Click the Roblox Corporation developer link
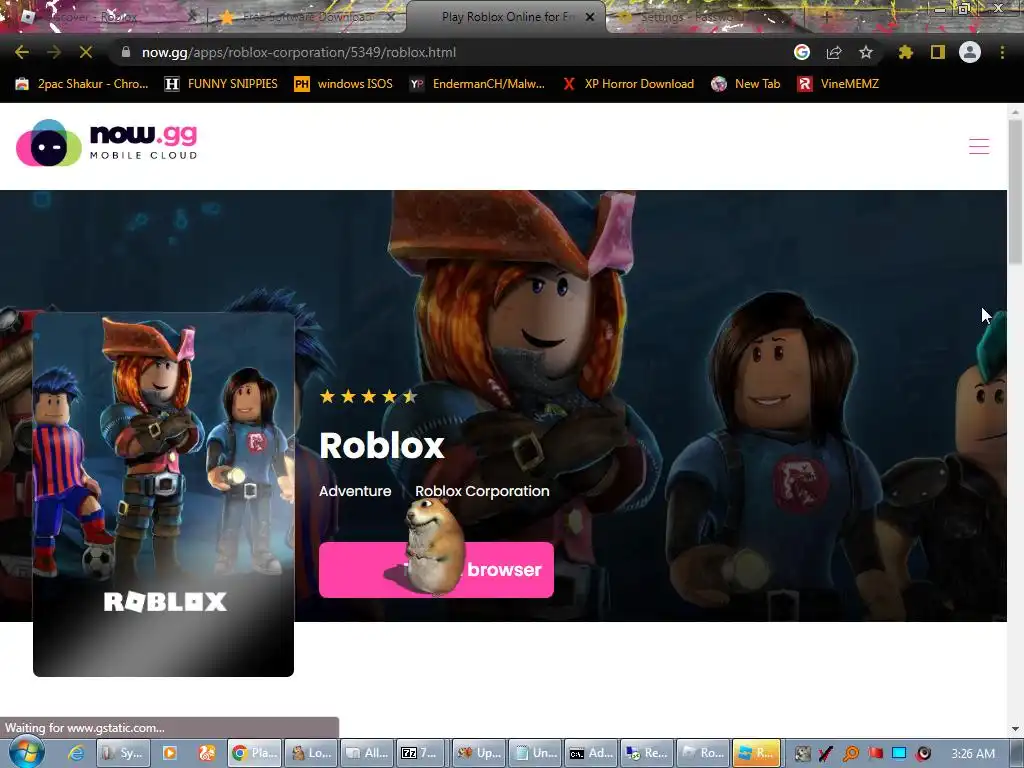 pos(482,491)
